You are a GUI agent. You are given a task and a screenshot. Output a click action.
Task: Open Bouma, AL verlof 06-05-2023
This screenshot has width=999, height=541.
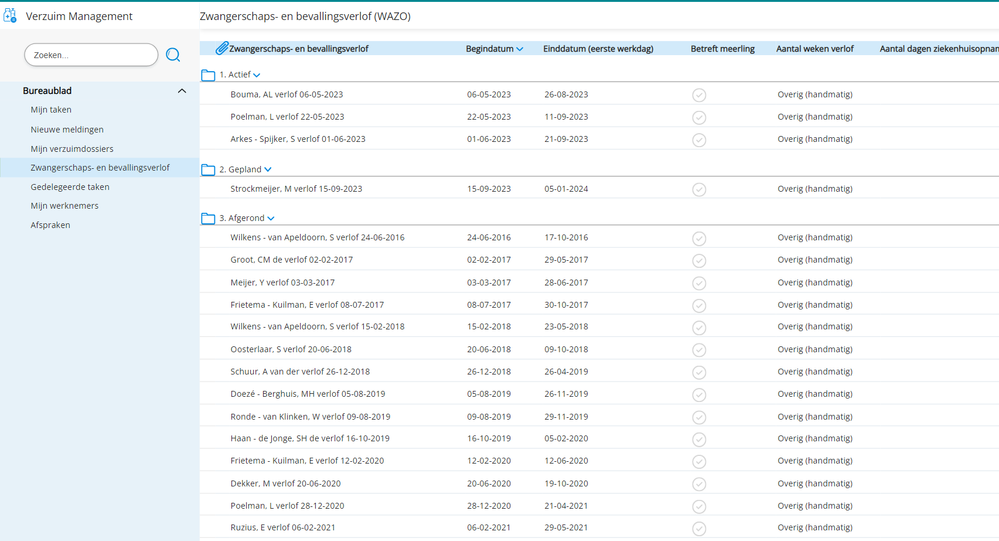[287, 94]
